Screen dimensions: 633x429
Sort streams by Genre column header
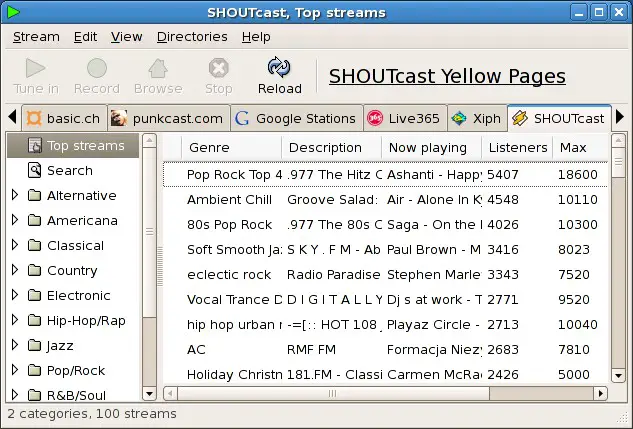(x=231, y=148)
